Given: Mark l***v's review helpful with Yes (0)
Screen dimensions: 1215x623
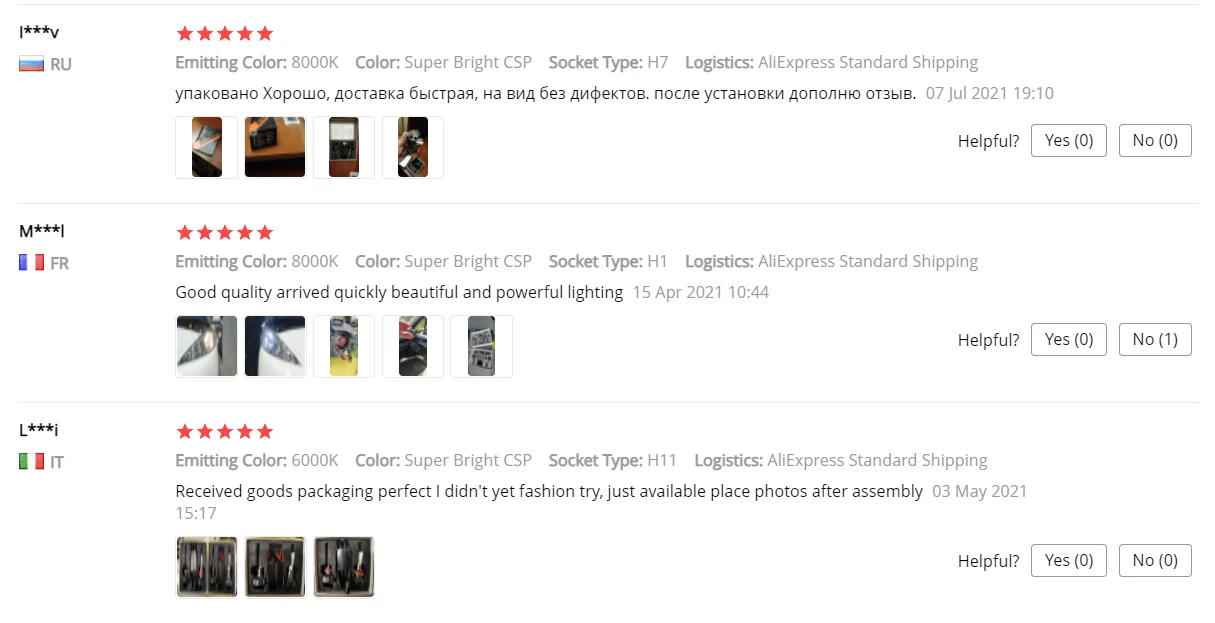Looking at the screenshot, I should 1069,140.
